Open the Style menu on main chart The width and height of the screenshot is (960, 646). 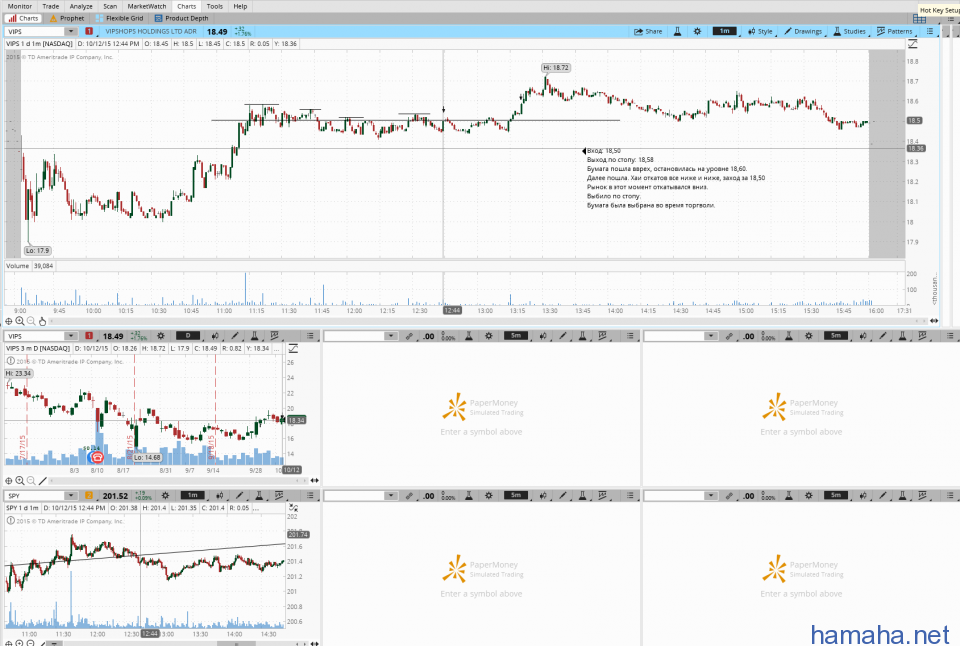tap(760, 31)
